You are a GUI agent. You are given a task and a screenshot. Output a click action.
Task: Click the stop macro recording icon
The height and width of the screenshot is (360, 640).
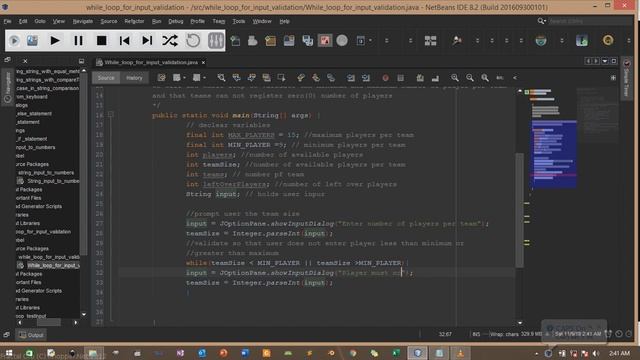click(400, 78)
